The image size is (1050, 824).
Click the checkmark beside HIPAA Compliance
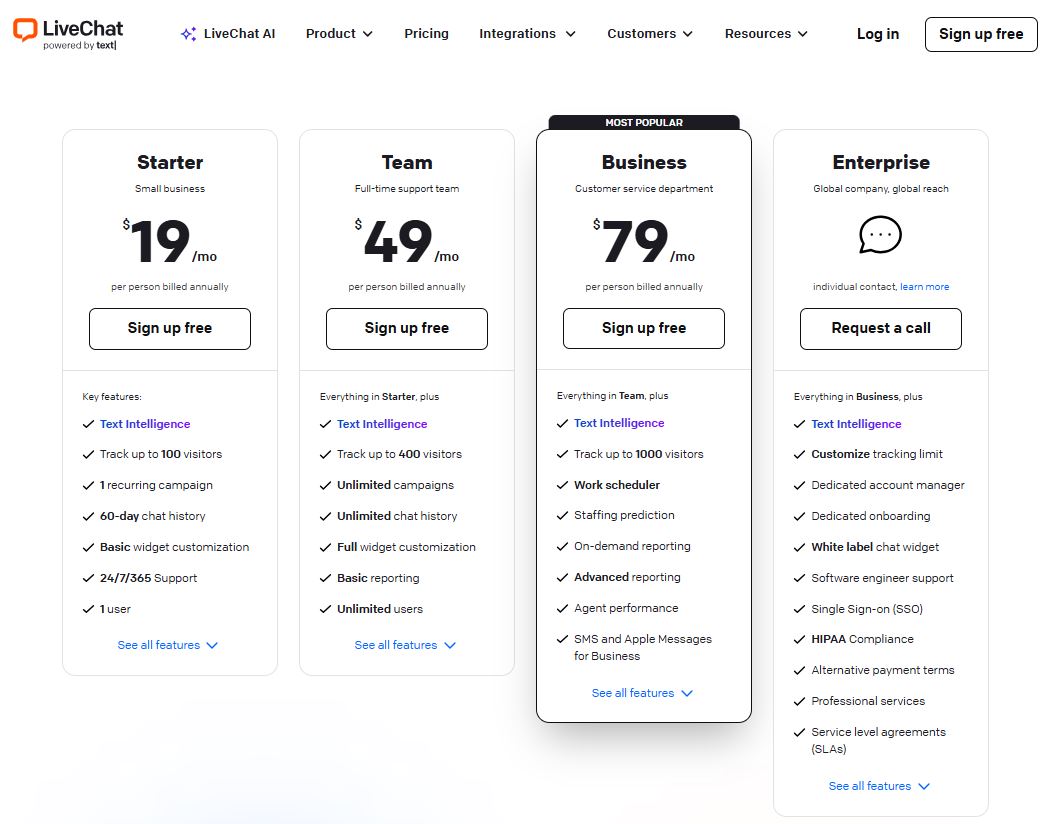[801, 639]
